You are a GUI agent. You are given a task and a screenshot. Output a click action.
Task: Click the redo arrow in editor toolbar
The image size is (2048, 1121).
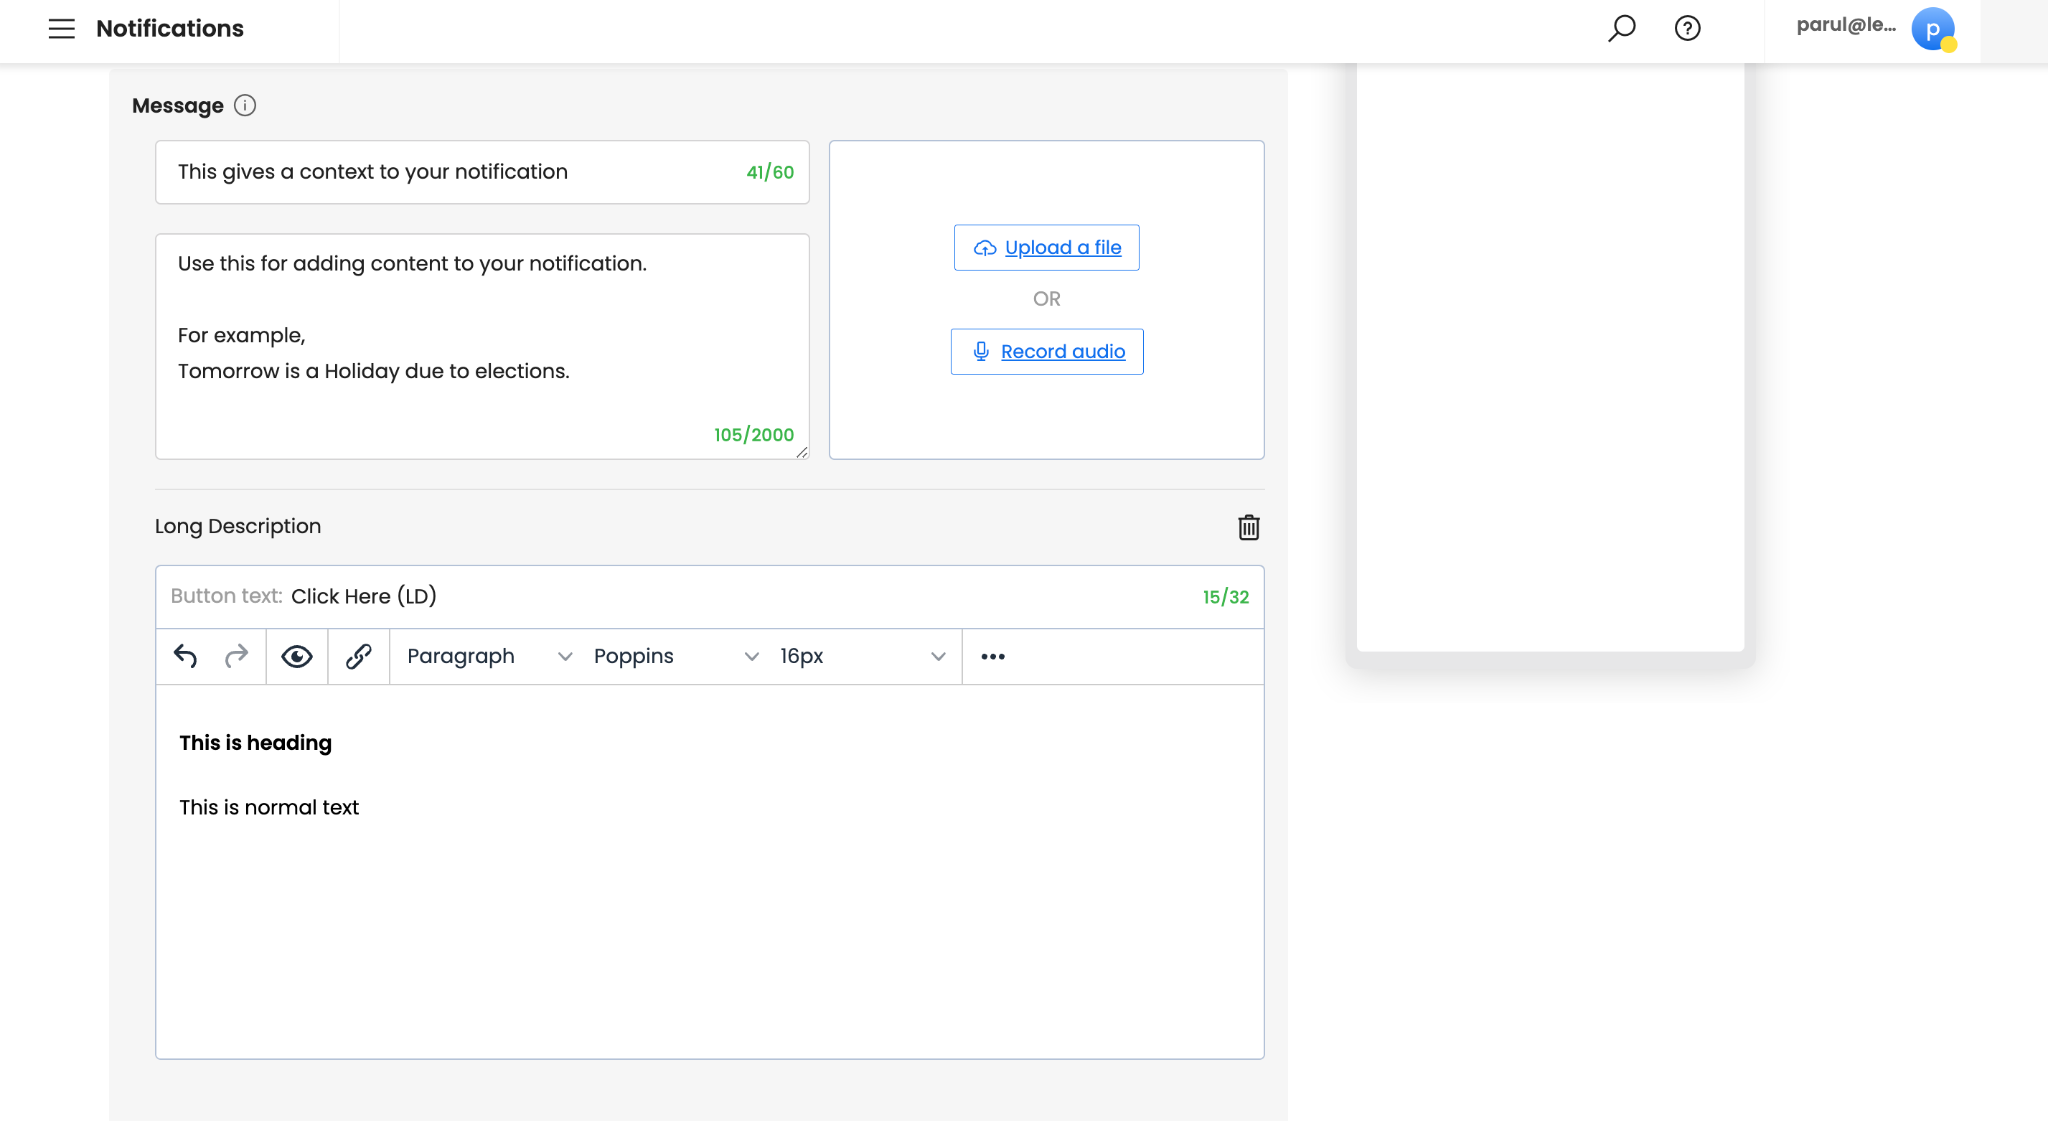(x=236, y=656)
